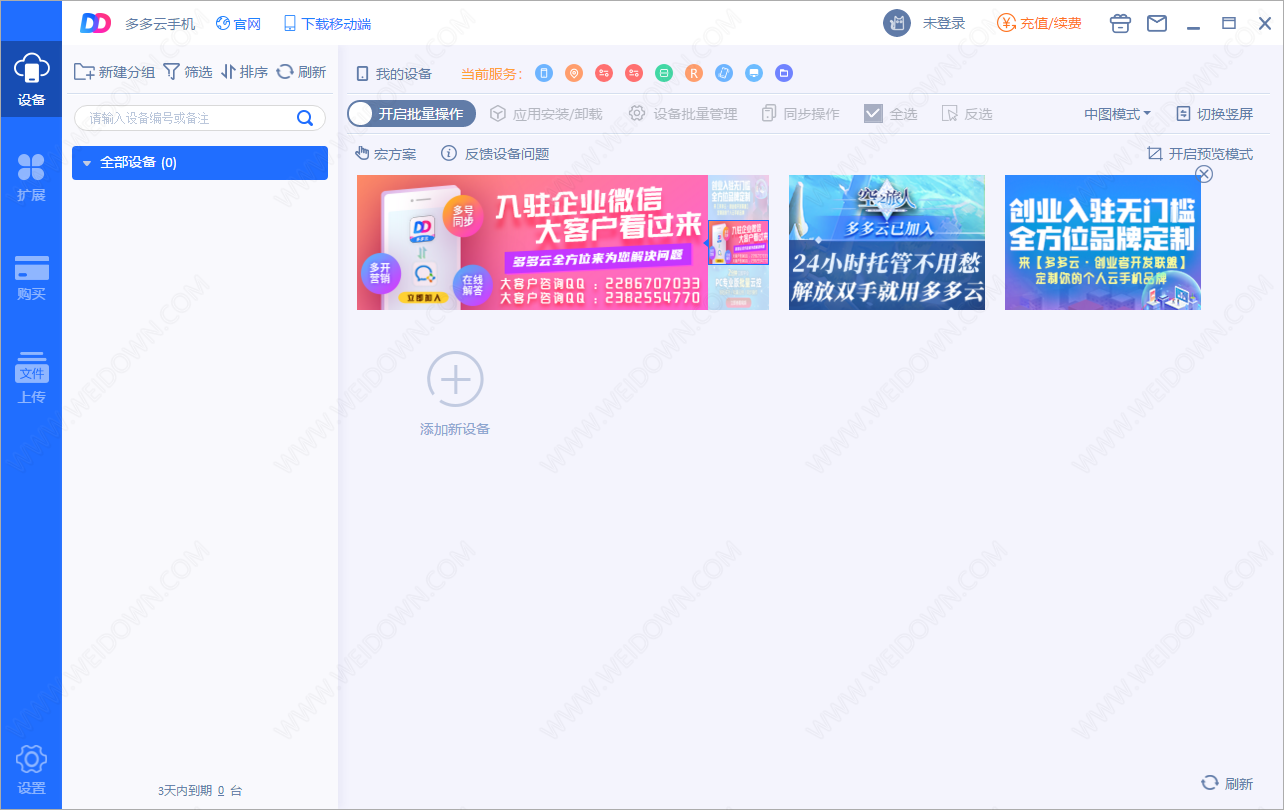Image resolution: width=1284 pixels, height=810 pixels.
Task: Click 切换竖屏 to switch orientation
Action: click(x=1214, y=114)
